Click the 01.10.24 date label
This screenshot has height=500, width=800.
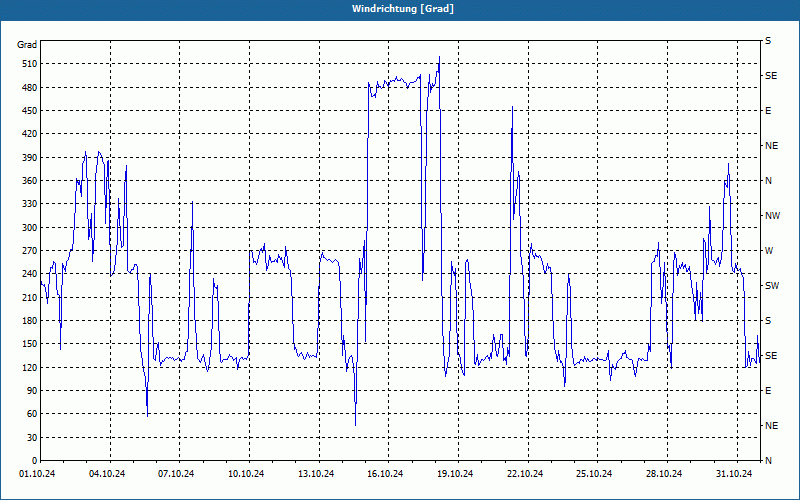coord(37,474)
